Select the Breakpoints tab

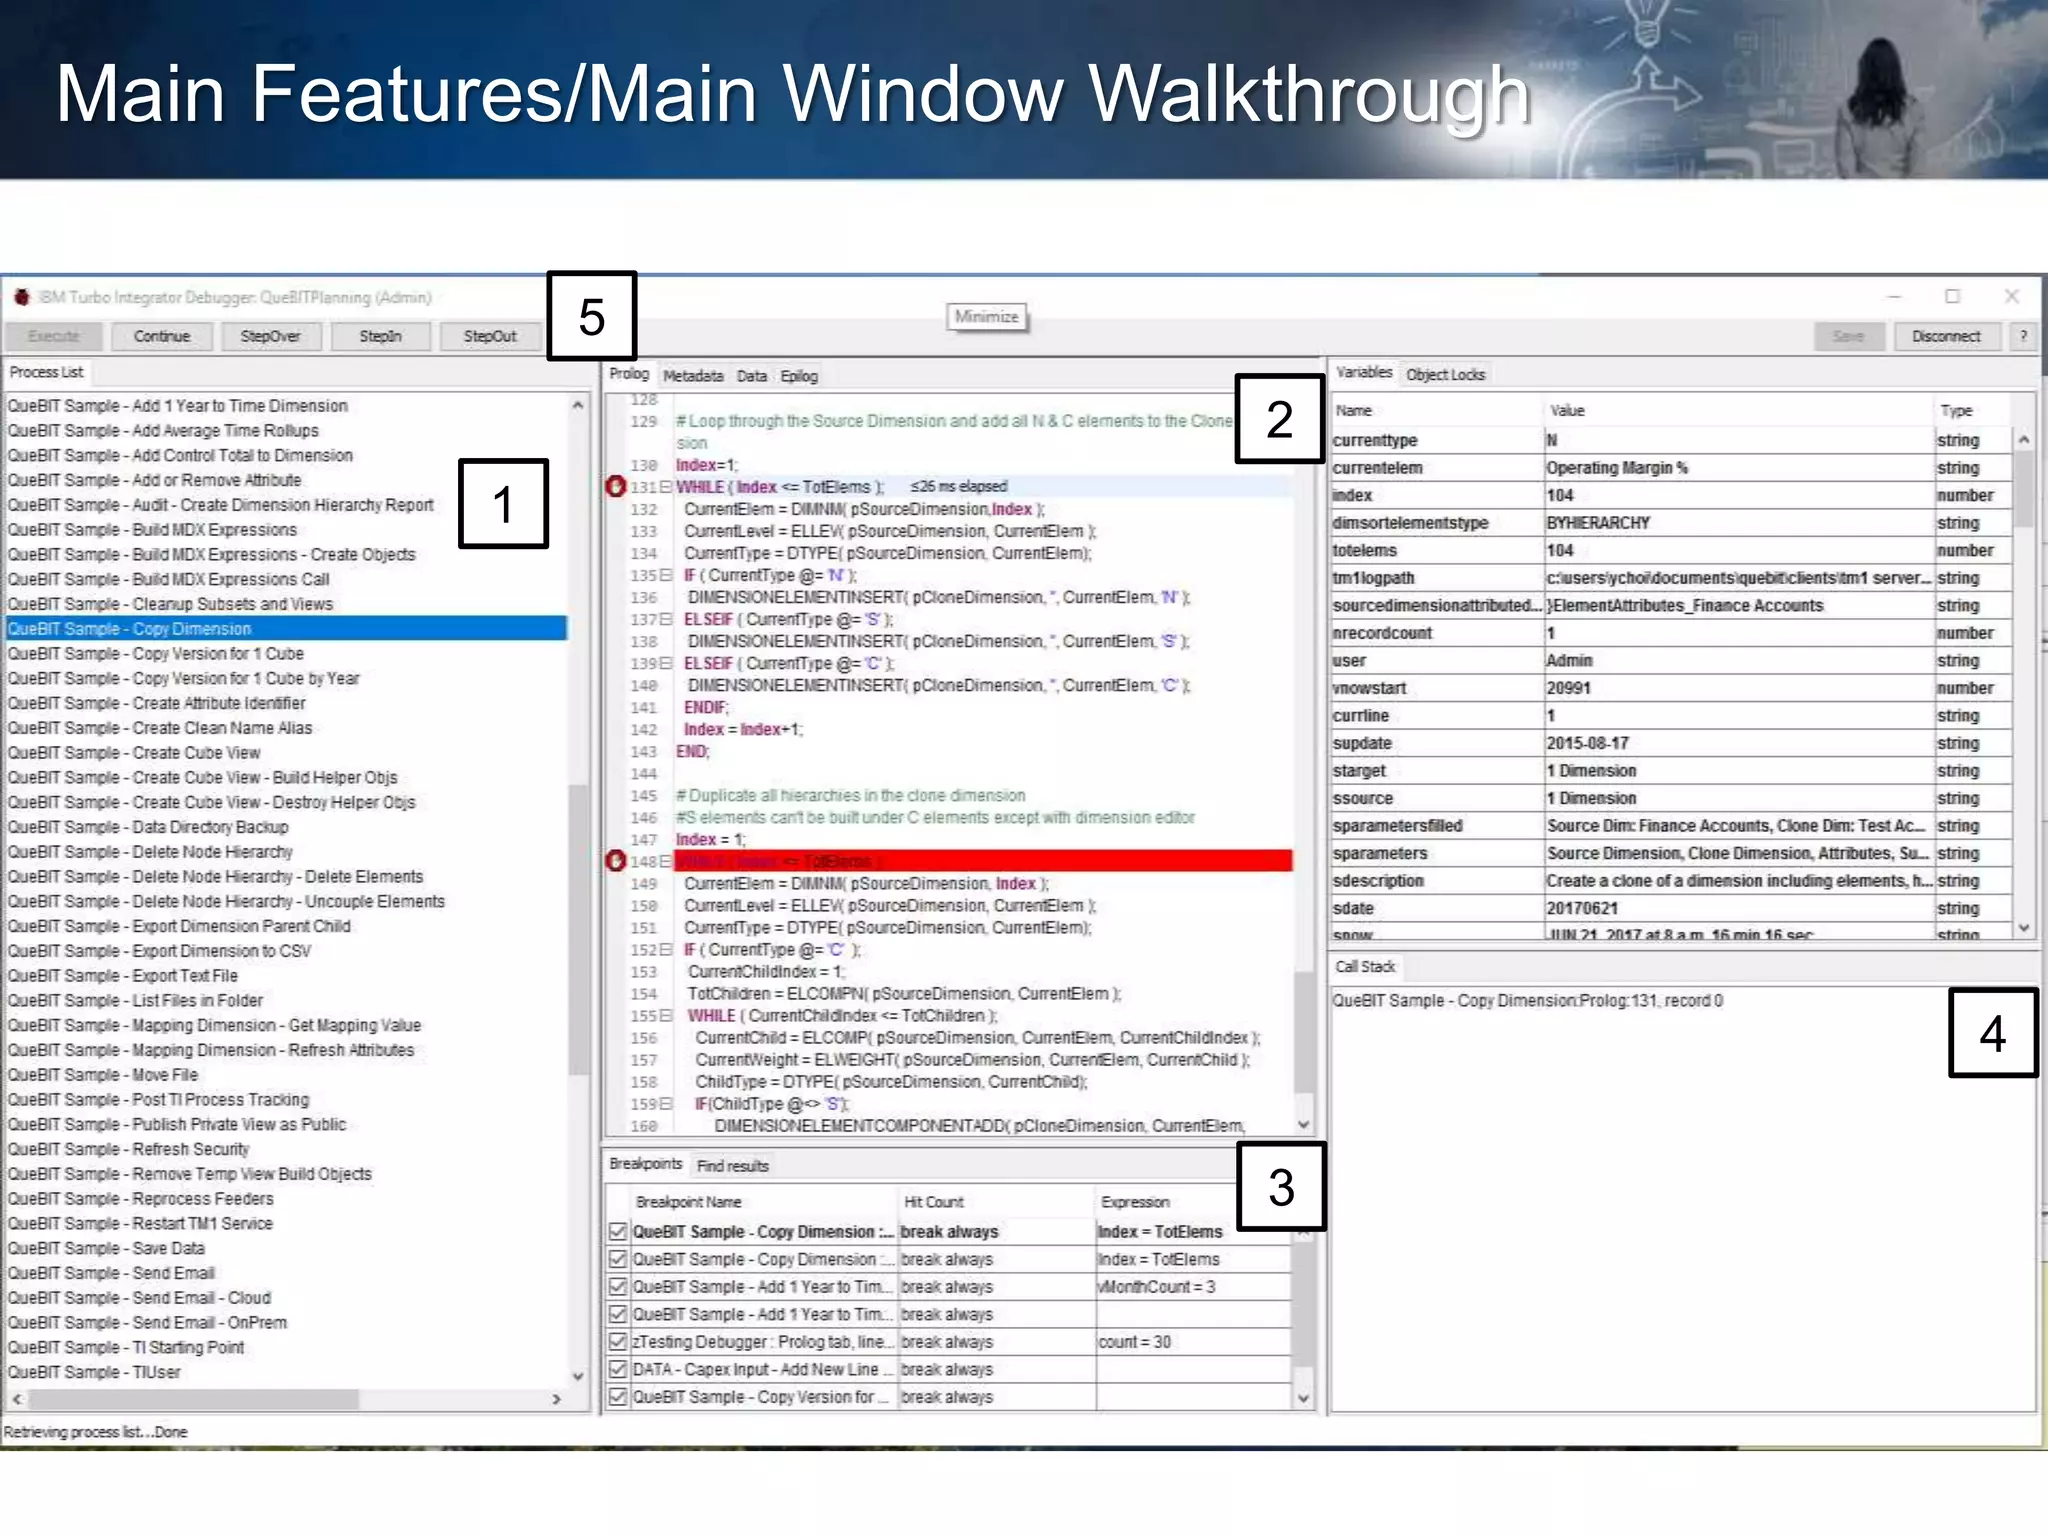tap(645, 1164)
